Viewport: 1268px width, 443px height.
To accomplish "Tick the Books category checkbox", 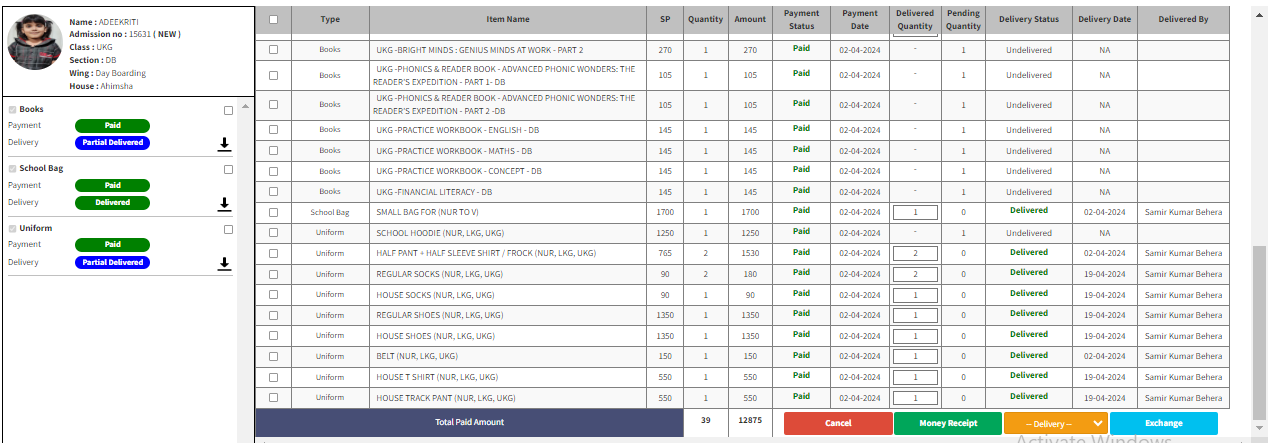I will [228, 110].
